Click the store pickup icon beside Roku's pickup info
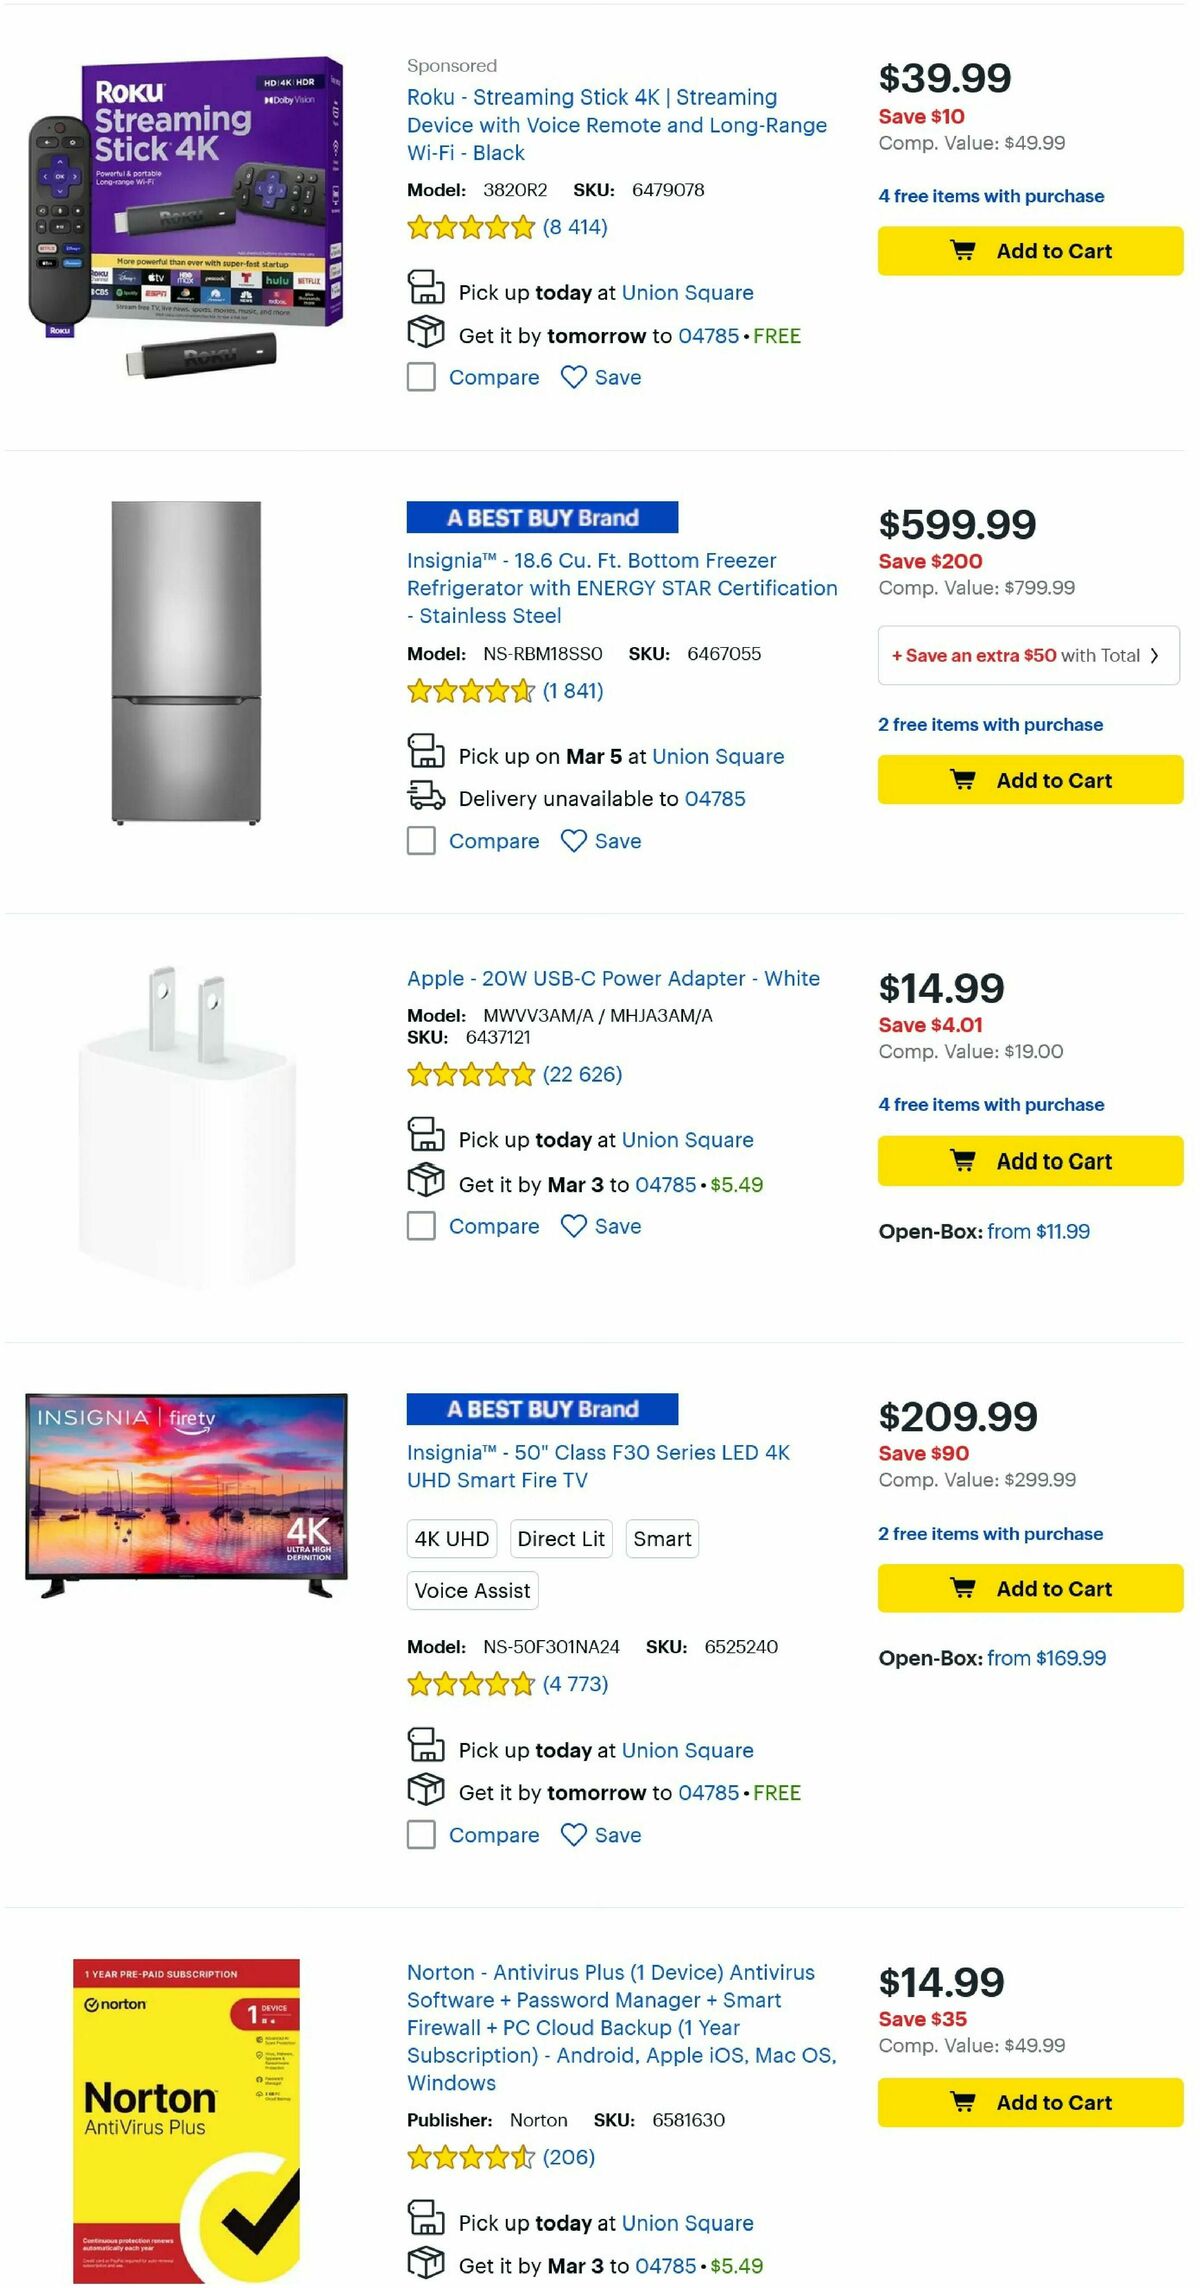1200x2288 pixels. [428, 288]
